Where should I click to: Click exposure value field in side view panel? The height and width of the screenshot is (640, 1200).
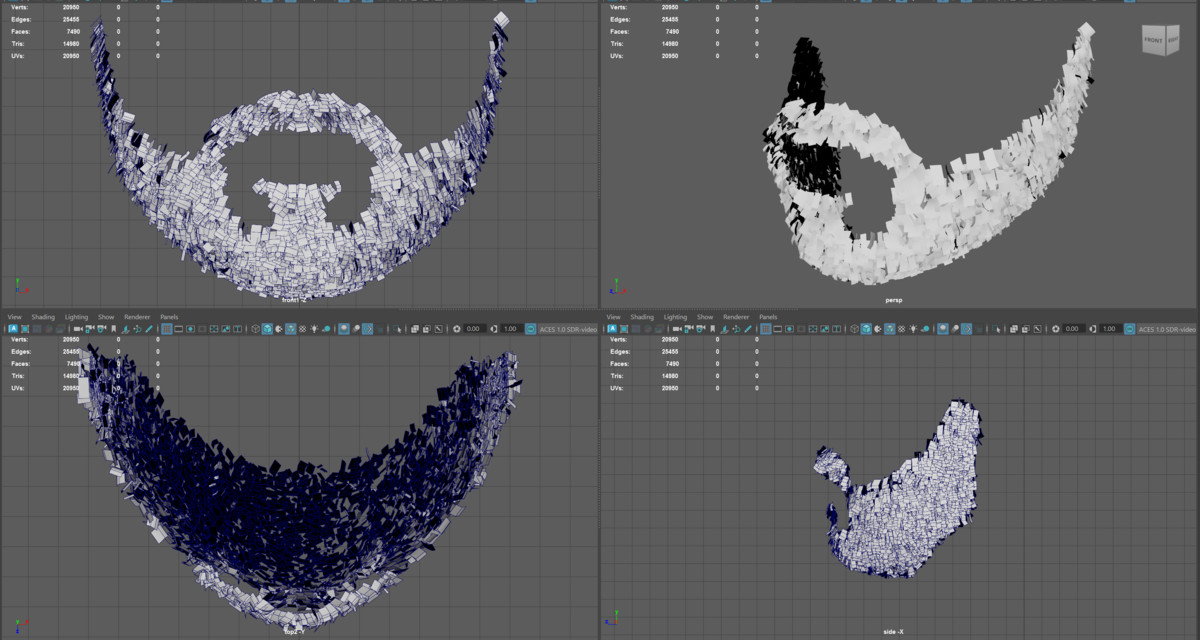tap(1073, 329)
